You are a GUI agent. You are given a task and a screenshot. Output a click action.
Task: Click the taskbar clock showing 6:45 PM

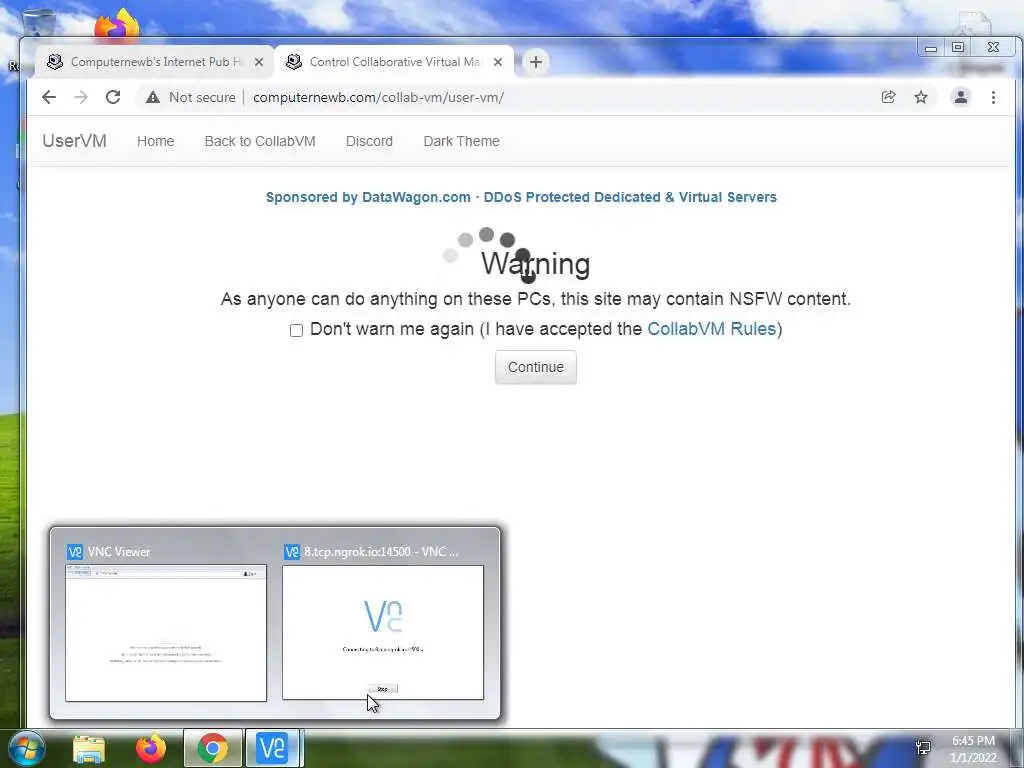pyautogui.click(x=973, y=749)
